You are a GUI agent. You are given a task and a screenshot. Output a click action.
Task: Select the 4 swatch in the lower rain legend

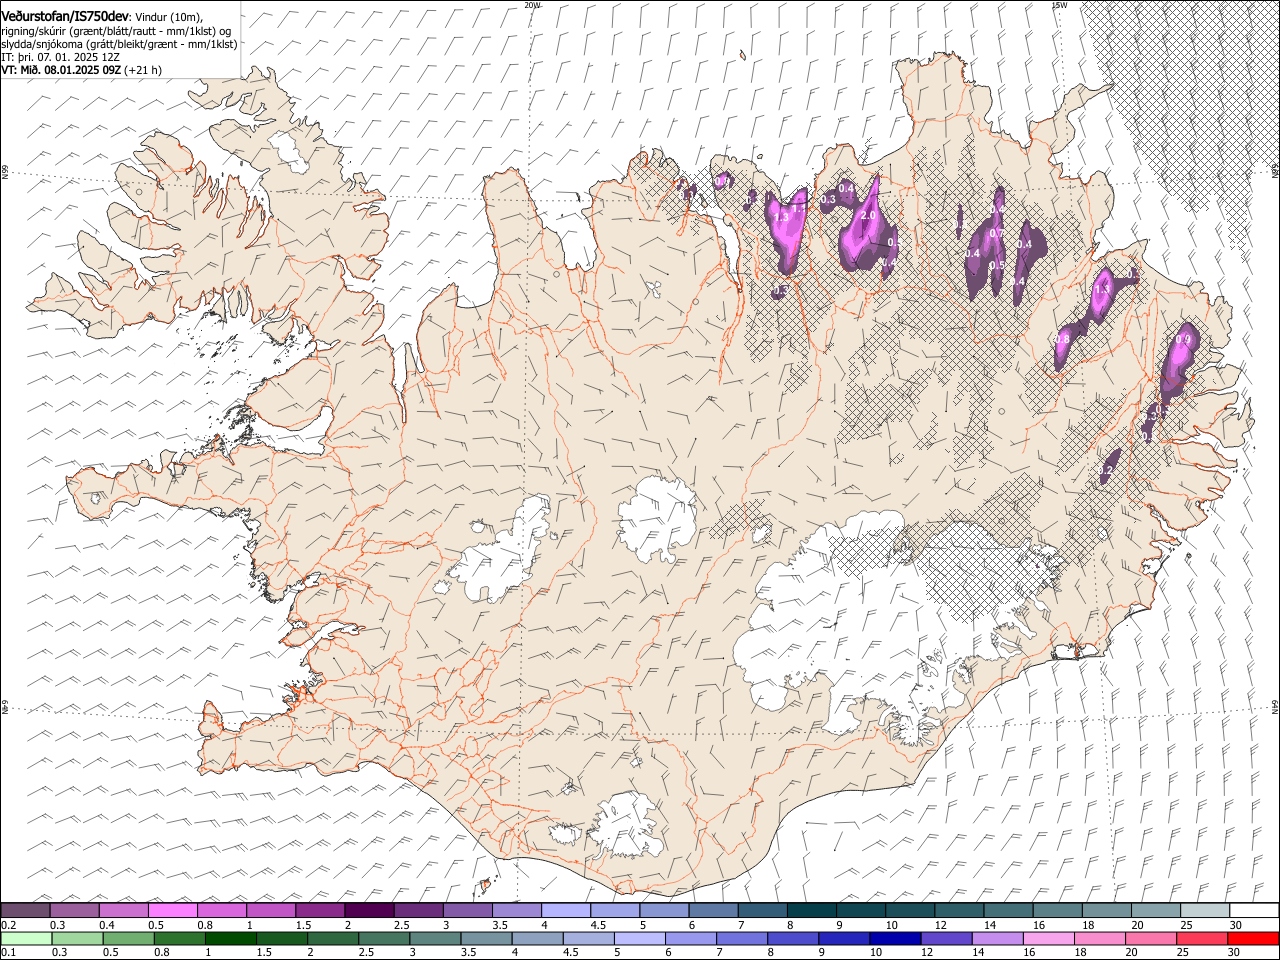(537, 938)
